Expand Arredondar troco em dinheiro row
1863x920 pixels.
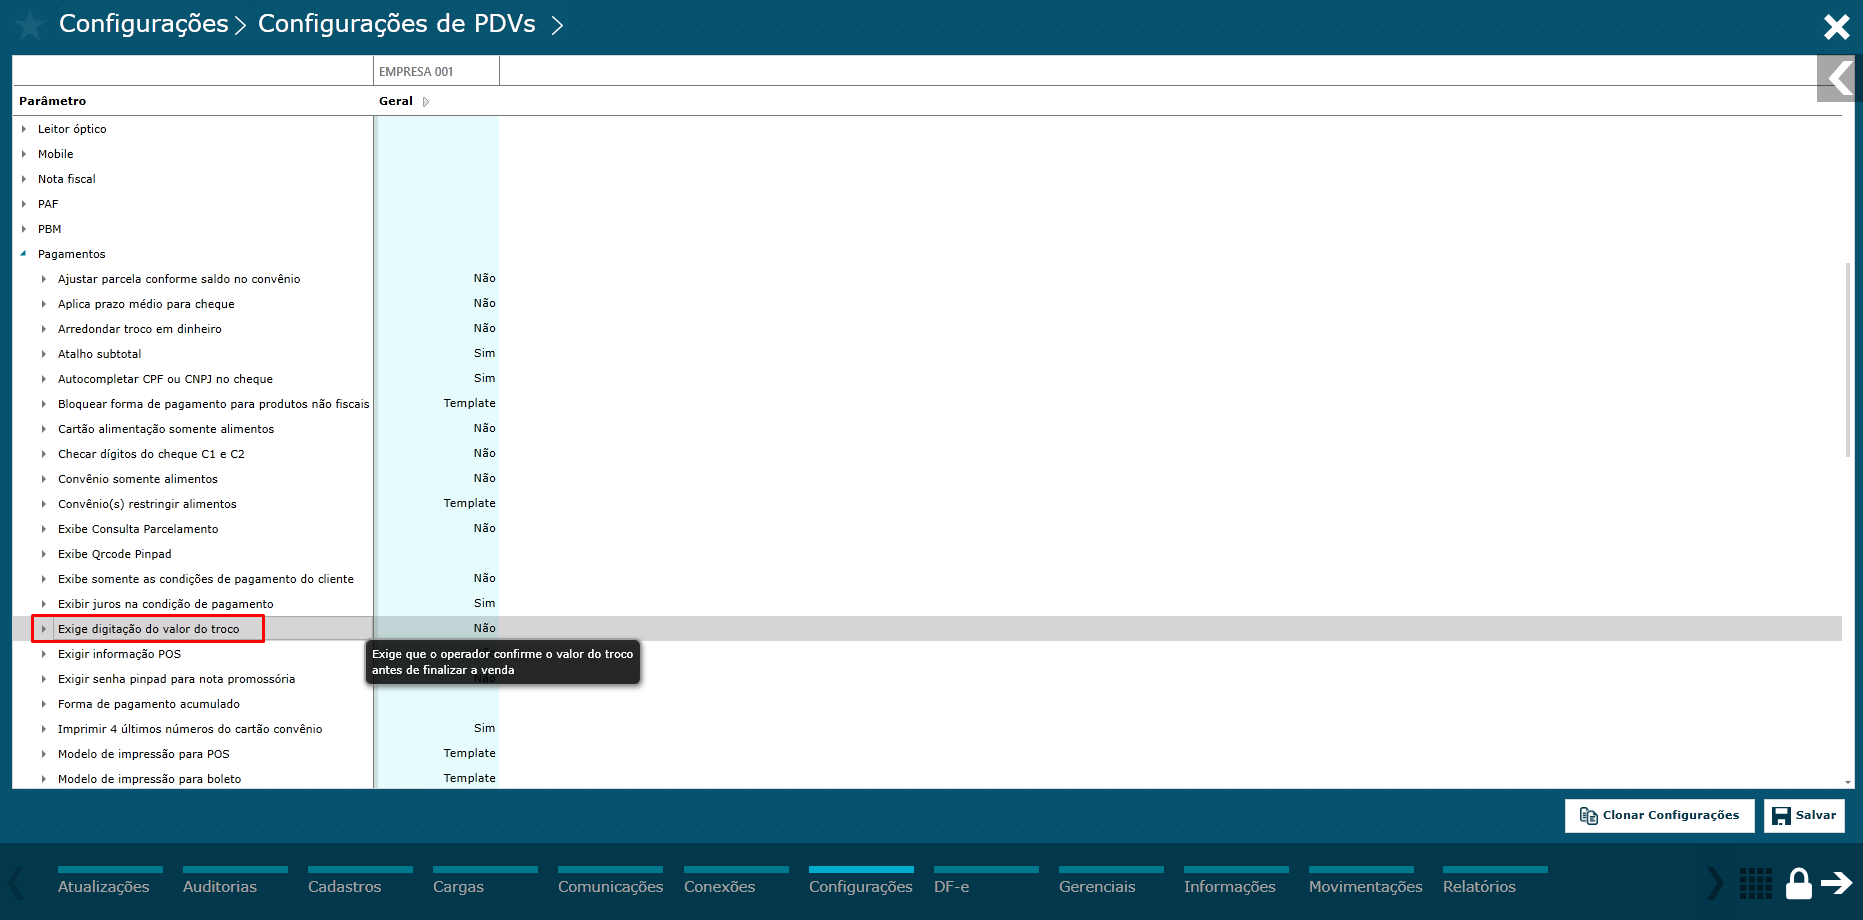pyautogui.click(x=44, y=329)
